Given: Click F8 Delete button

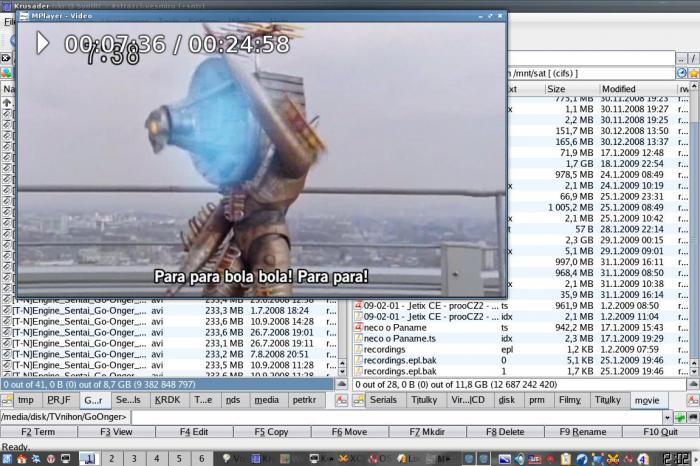Looking at the screenshot, I should (505, 432).
